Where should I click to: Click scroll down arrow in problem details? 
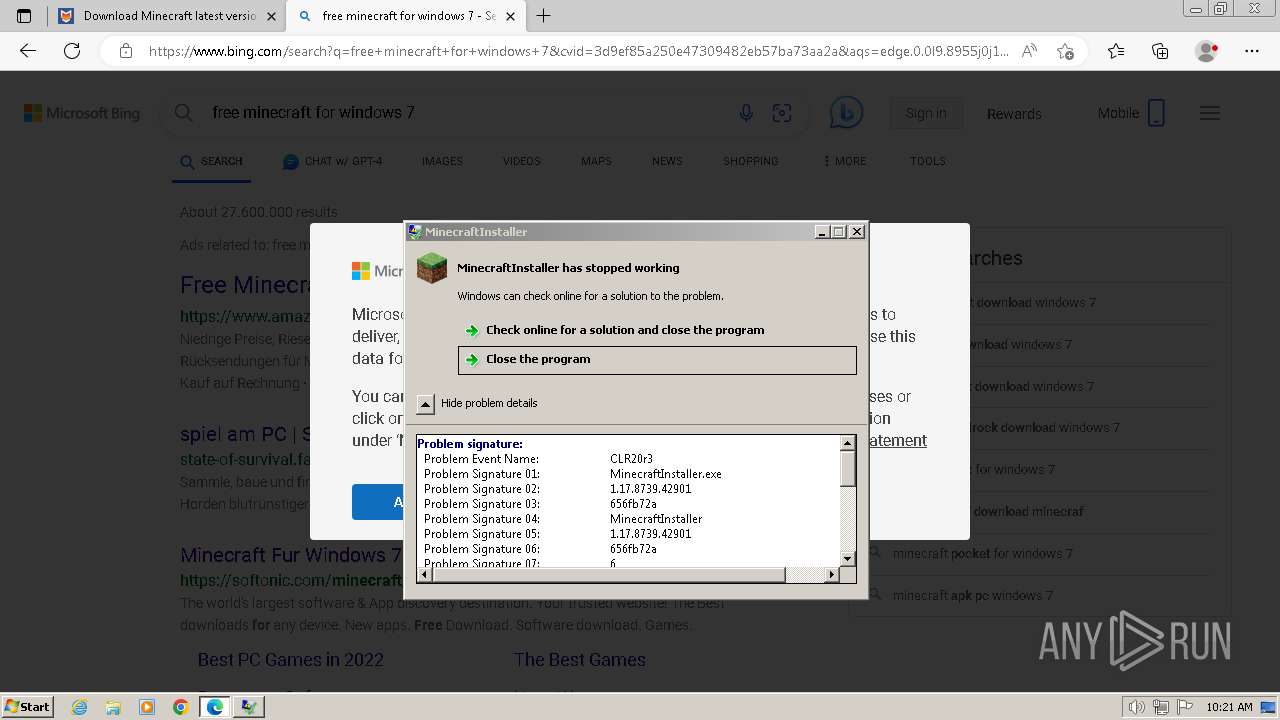pos(847,559)
